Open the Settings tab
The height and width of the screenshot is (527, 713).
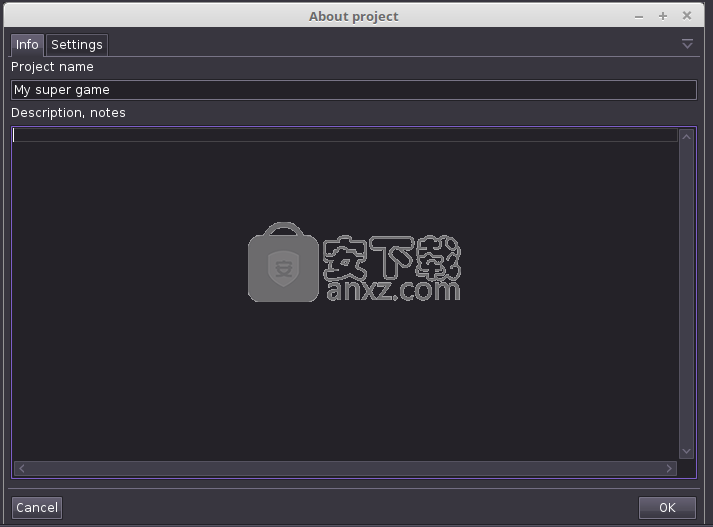tap(77, 45)
